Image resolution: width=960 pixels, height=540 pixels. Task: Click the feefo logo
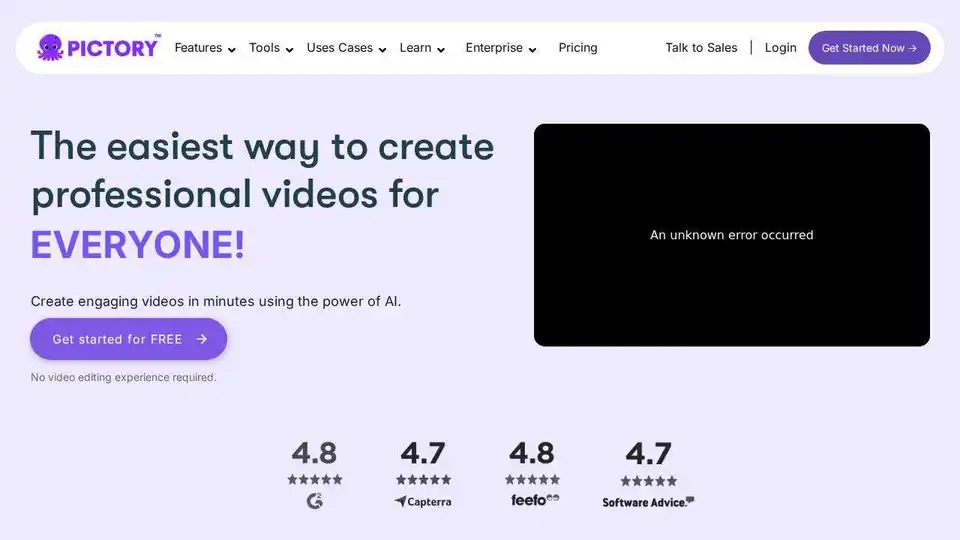point(534,500)
